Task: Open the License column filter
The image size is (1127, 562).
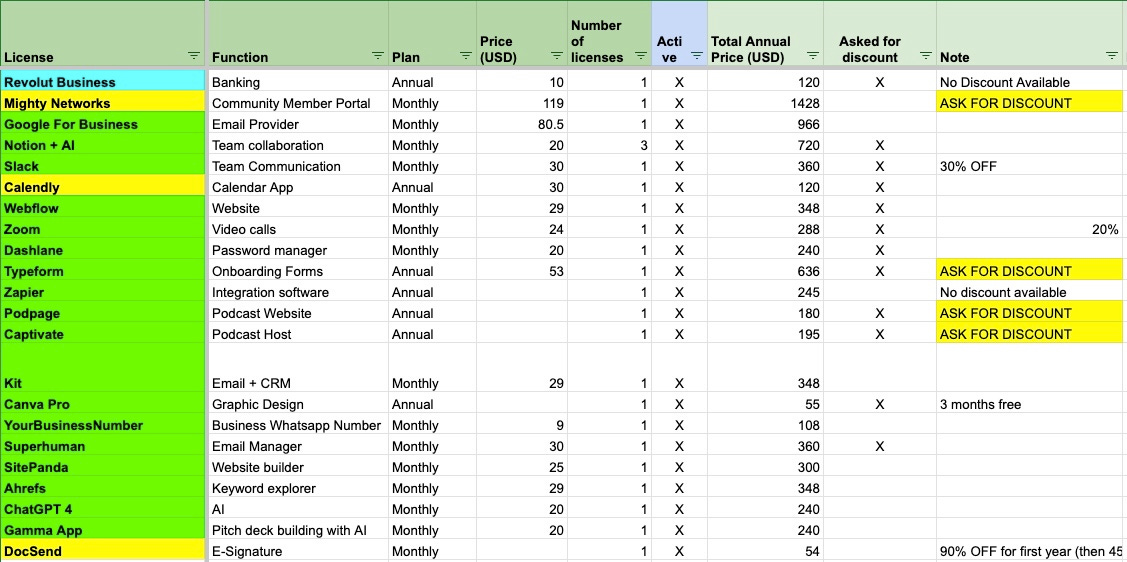Action: (193, 56)
